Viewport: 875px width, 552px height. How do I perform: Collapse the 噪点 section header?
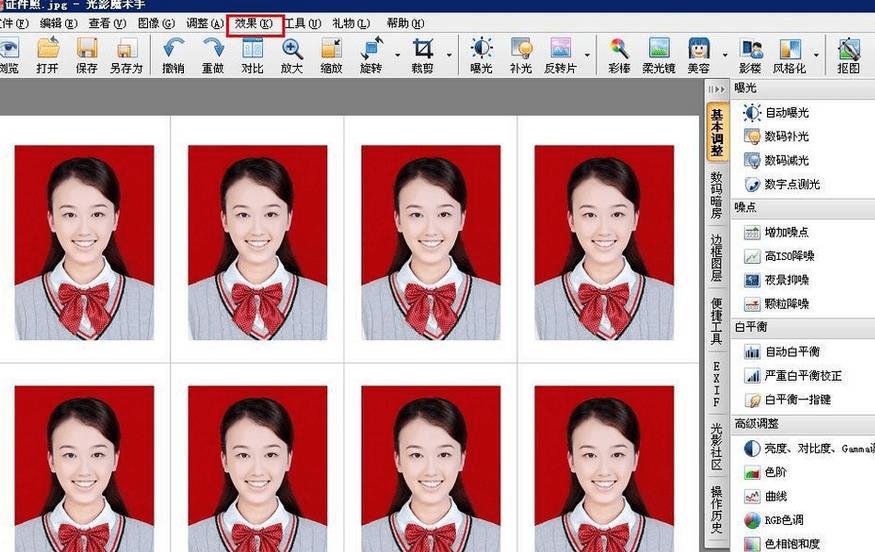coord(803,207)
